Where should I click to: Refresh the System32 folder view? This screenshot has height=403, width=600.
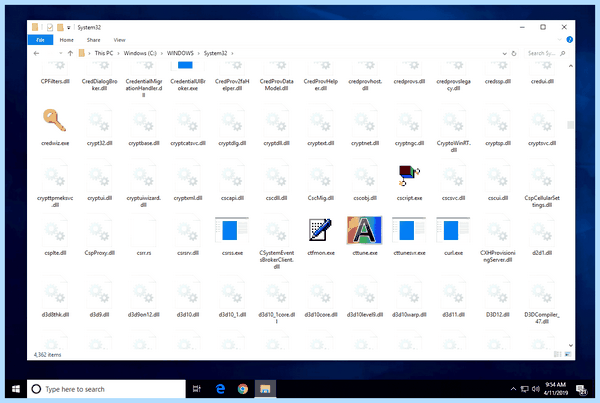tap(514, 54)
